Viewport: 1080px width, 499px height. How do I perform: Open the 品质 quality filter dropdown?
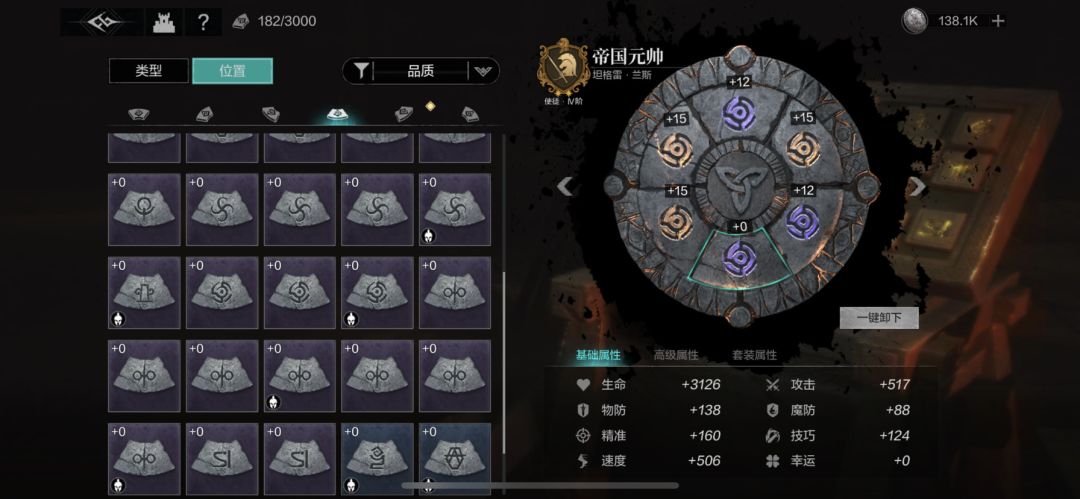(x=421, y=71)
